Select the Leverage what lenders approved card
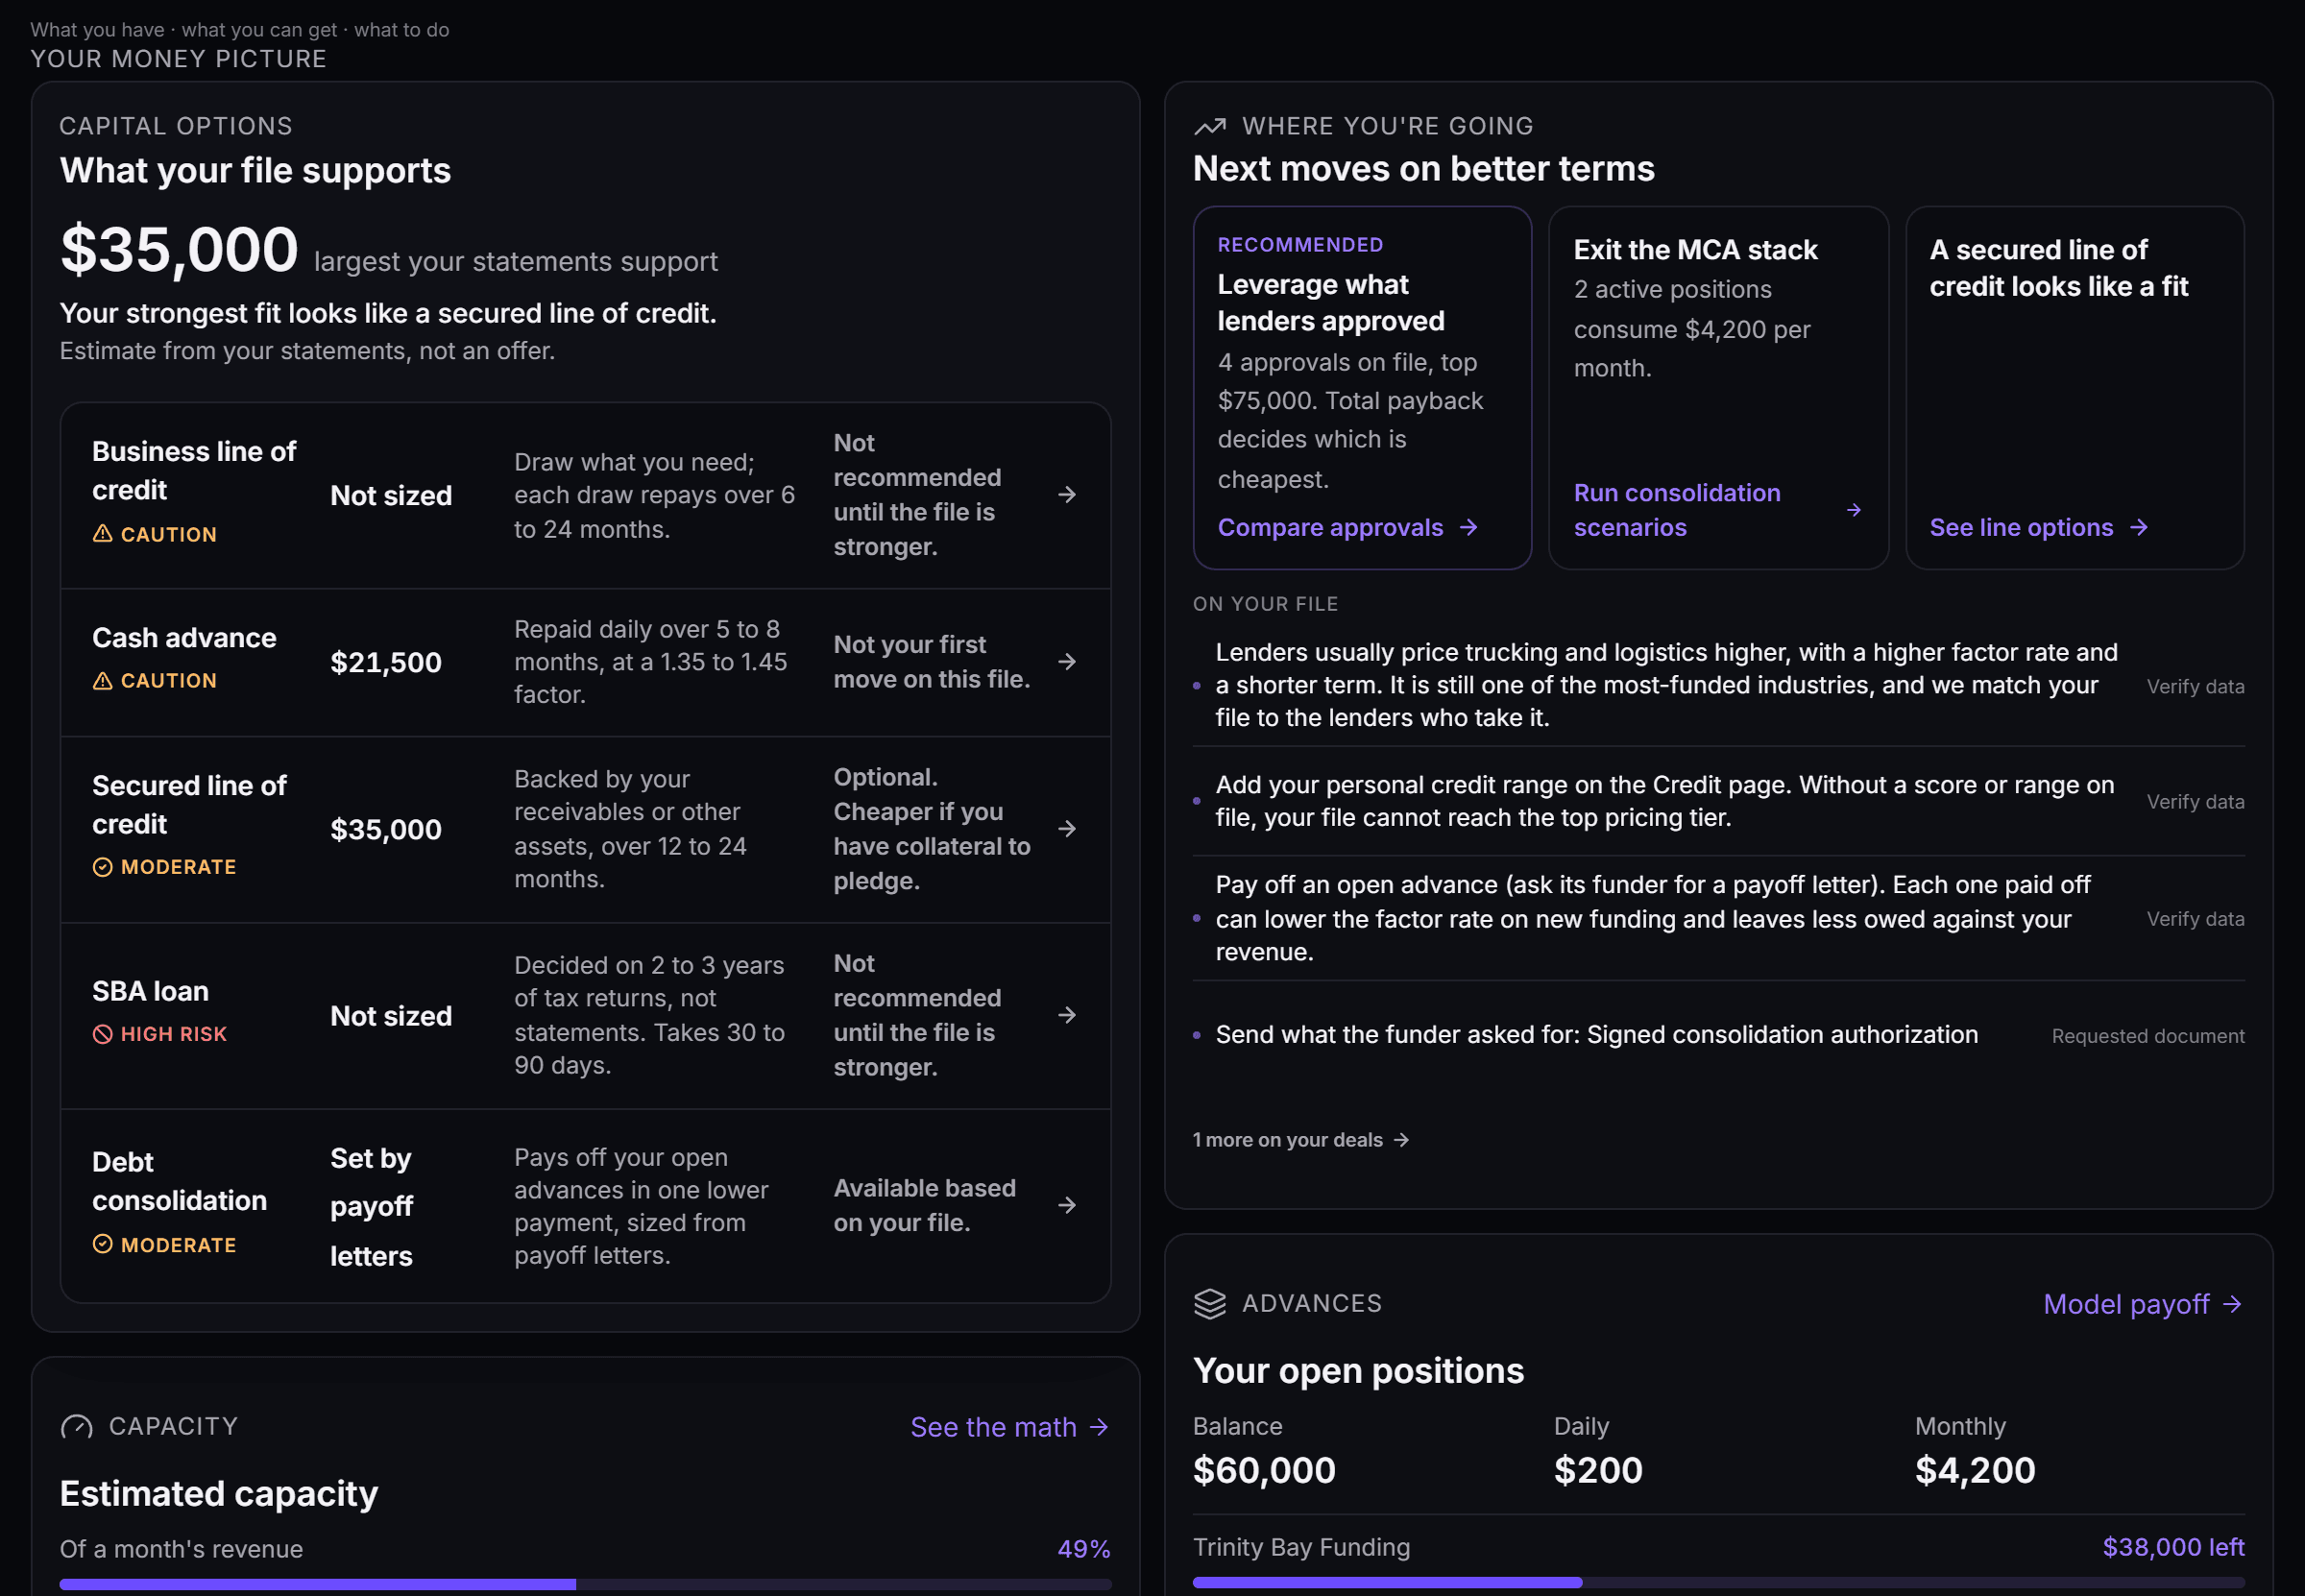 pyautogui.click(x=1362, y=388)
